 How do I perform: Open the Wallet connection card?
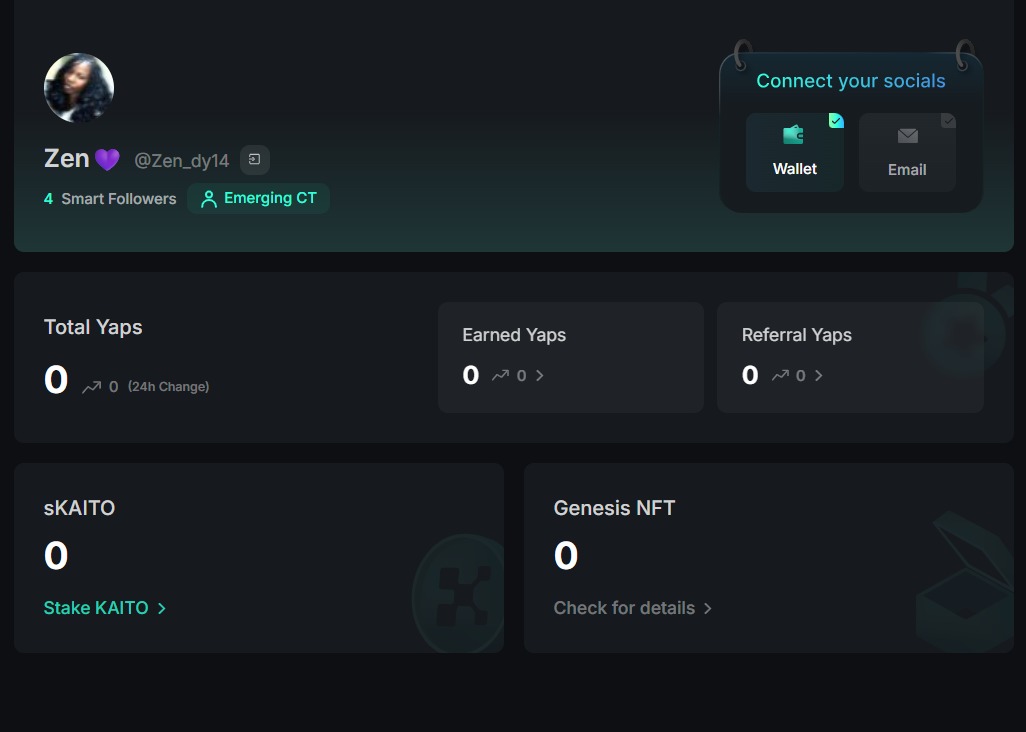click(x=794, y=152)
